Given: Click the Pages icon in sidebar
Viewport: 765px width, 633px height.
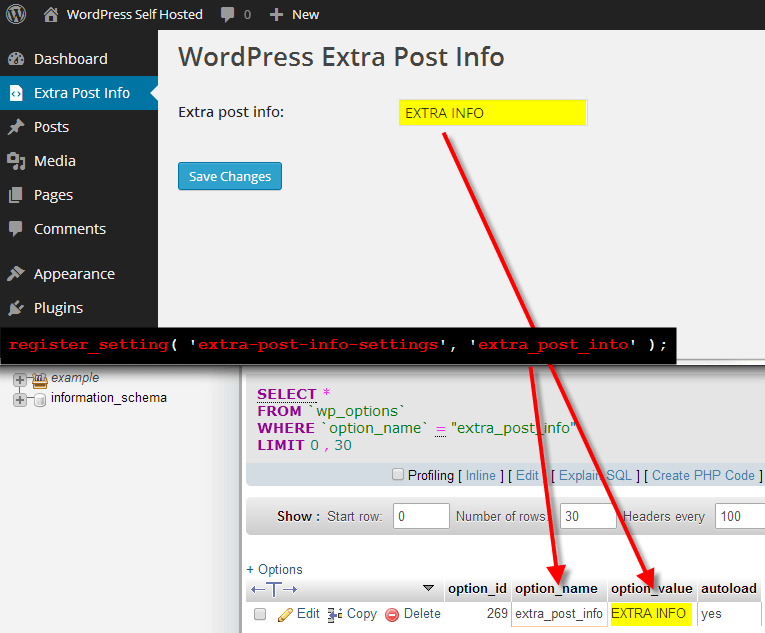Looking at the screenshot, I should pos(16,195).
